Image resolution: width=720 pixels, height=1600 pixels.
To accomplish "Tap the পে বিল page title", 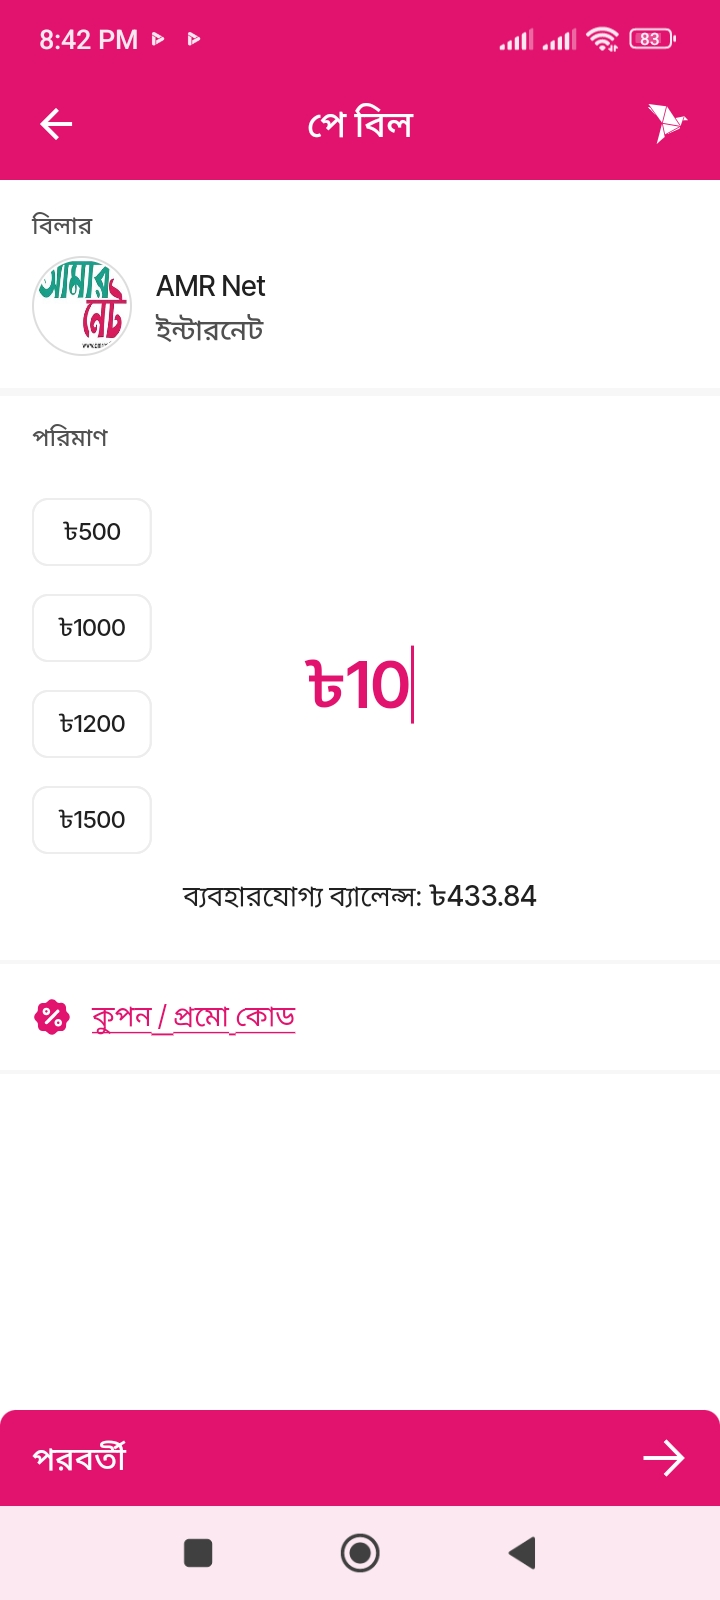I will 360,124.
